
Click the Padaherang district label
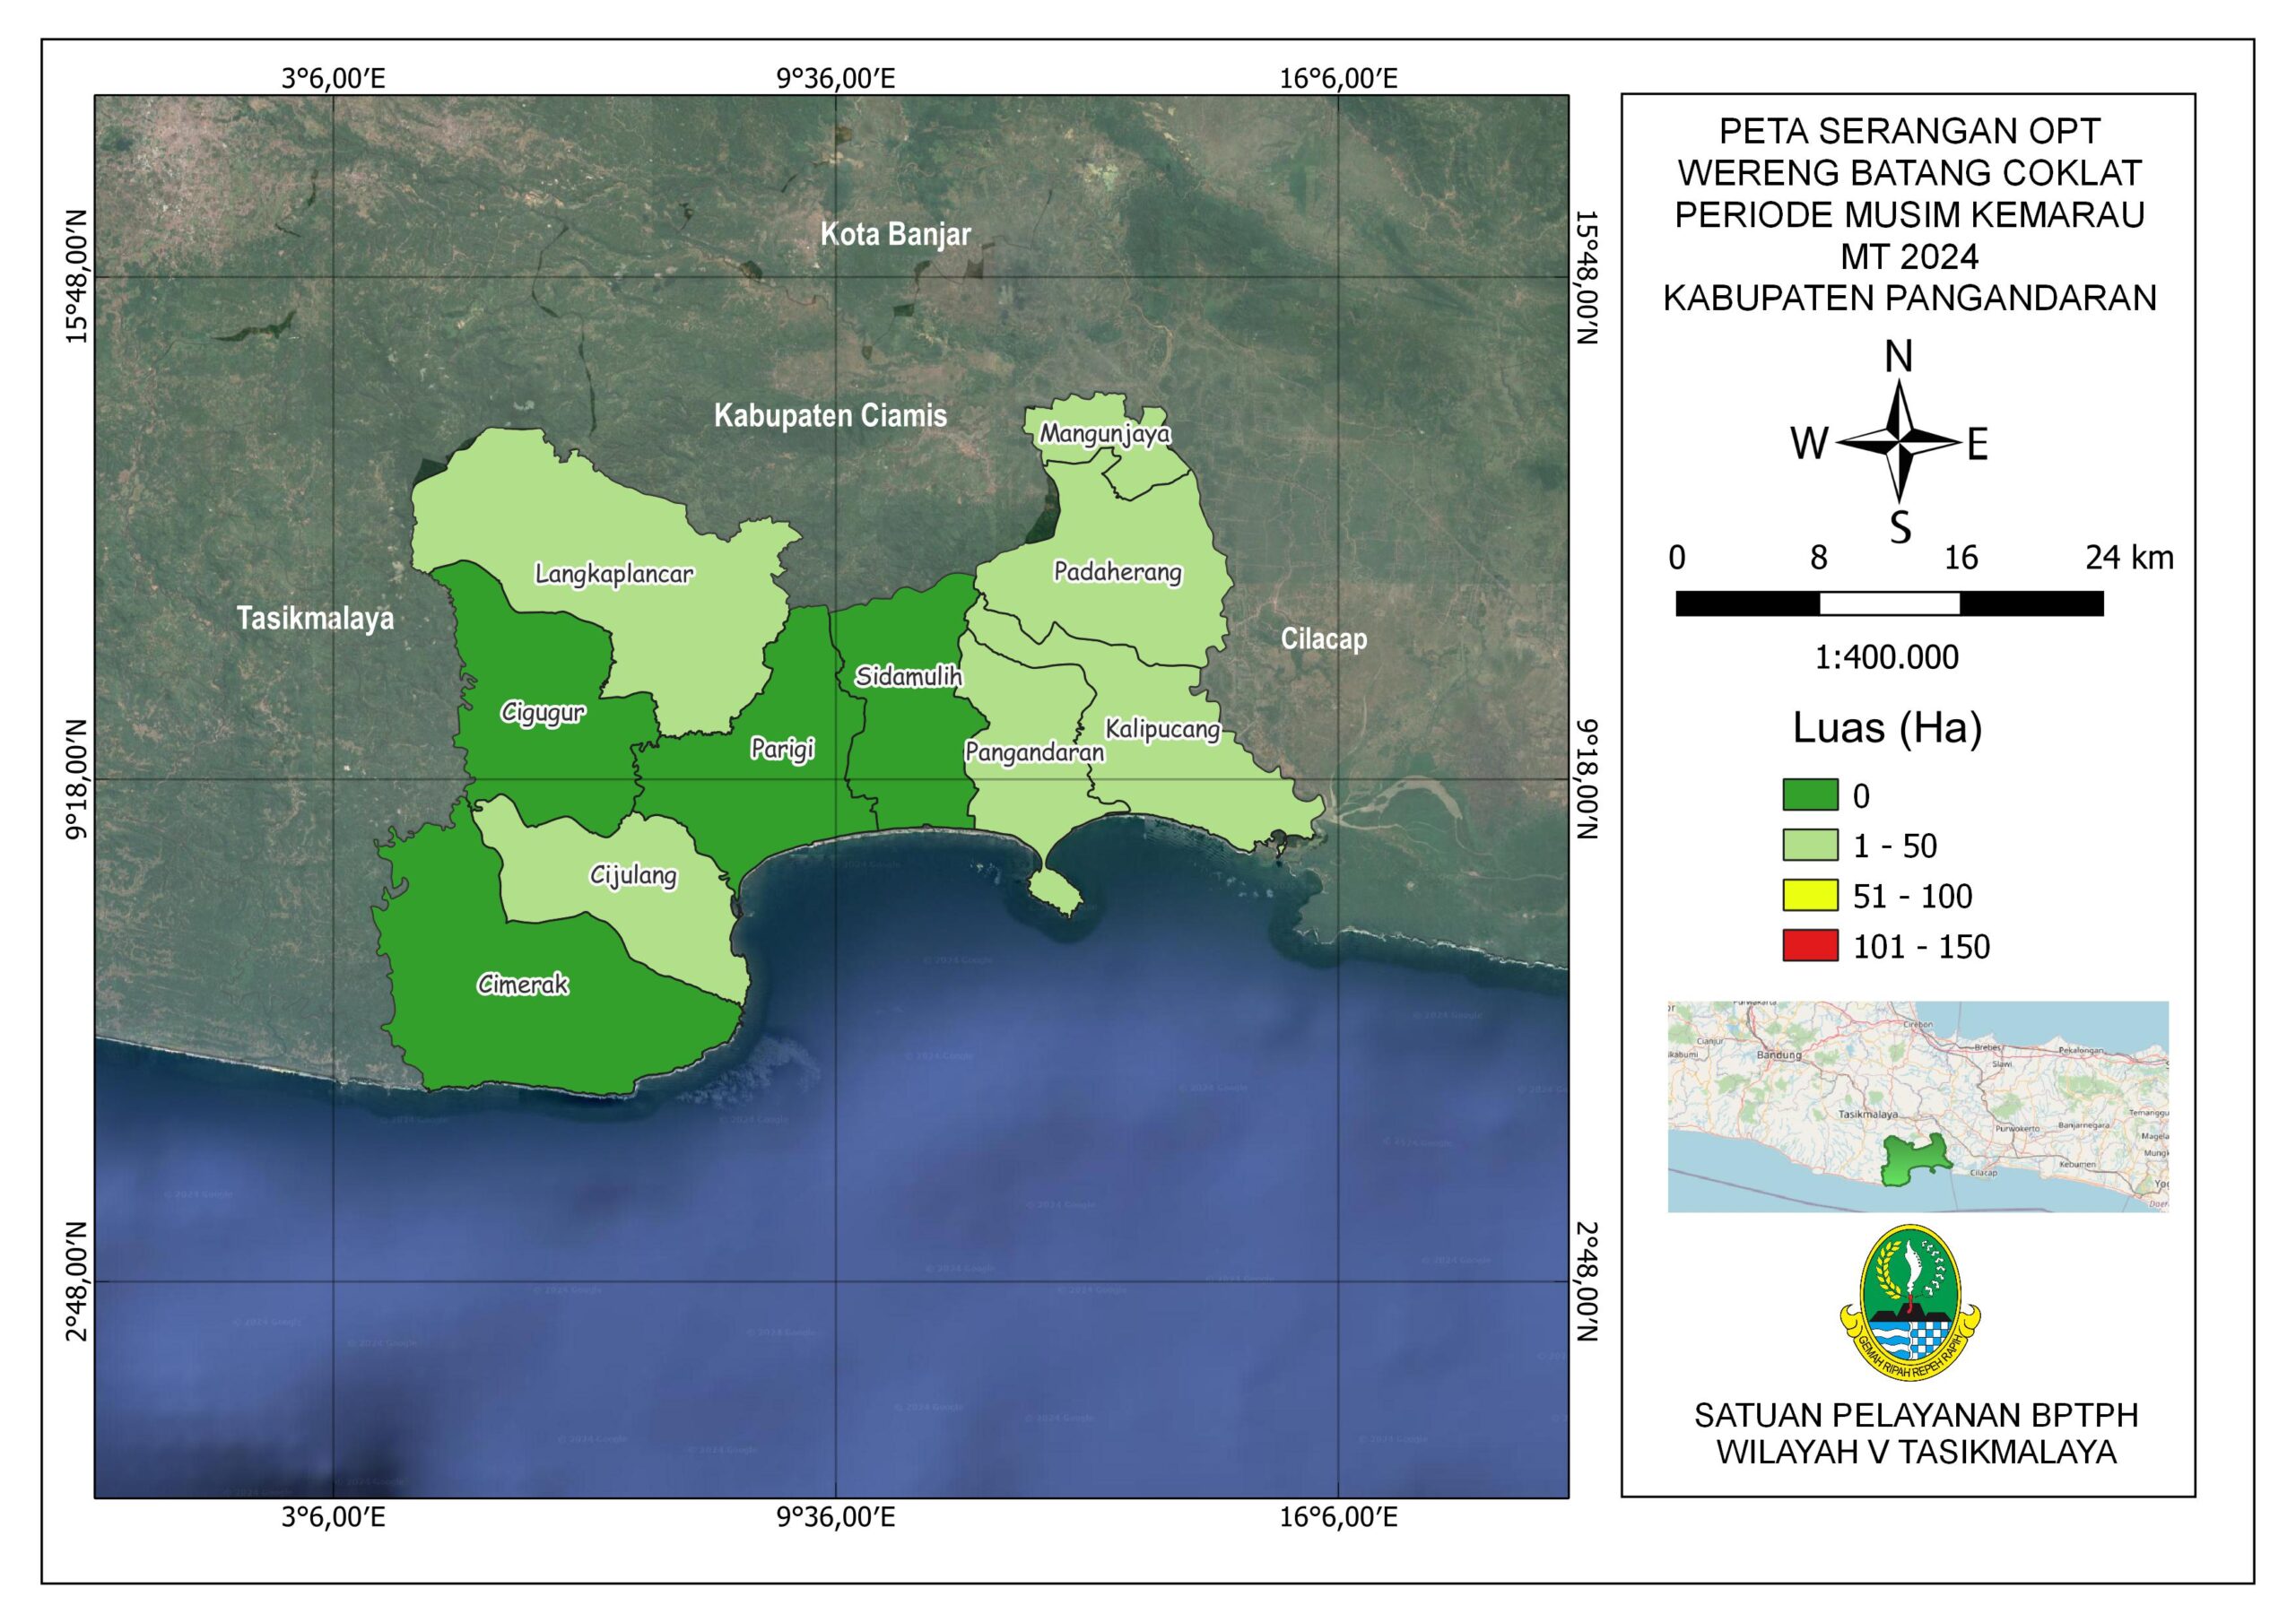1118,571
